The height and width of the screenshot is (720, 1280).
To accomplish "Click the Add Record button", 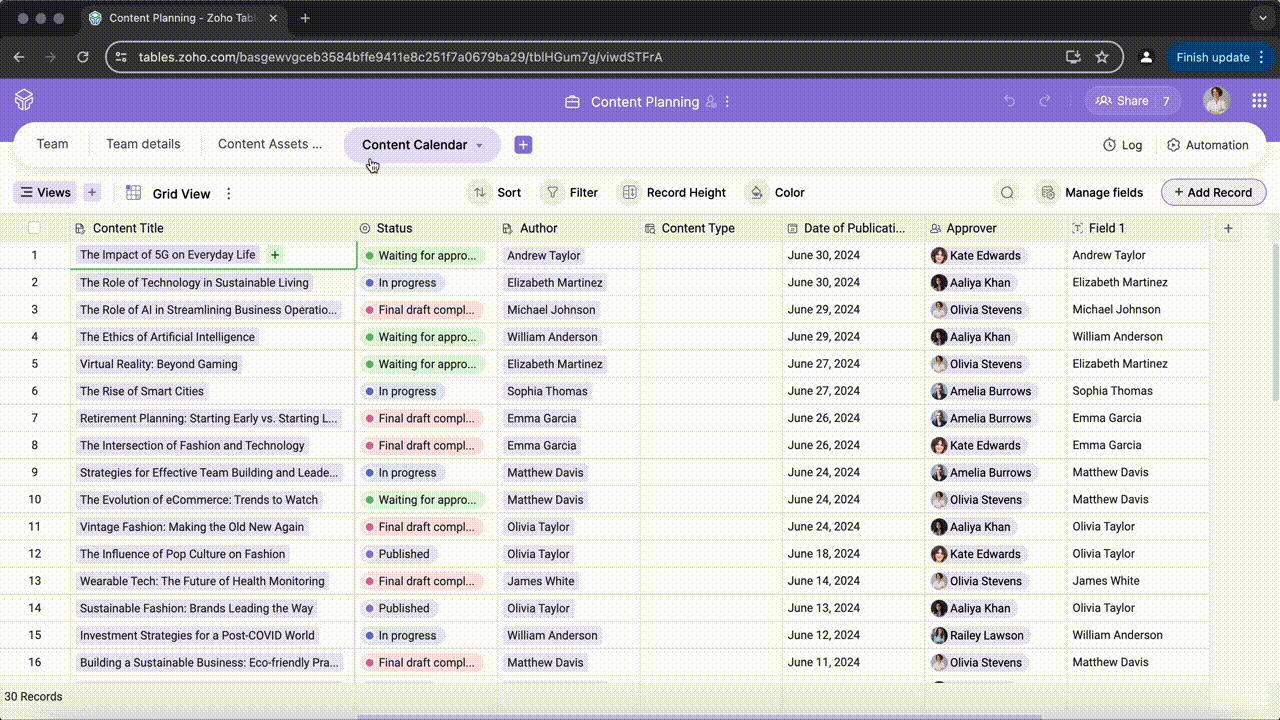I will pos(1213,193).
